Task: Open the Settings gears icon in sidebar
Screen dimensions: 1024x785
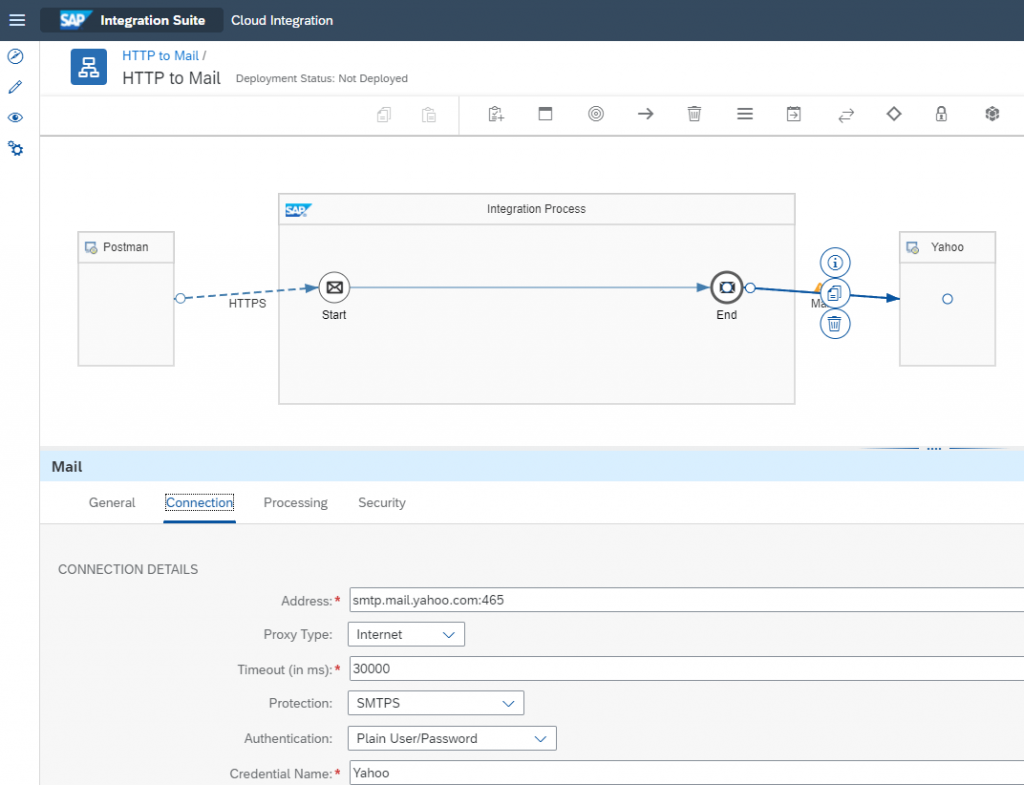Action: click(x=16, y=149)
